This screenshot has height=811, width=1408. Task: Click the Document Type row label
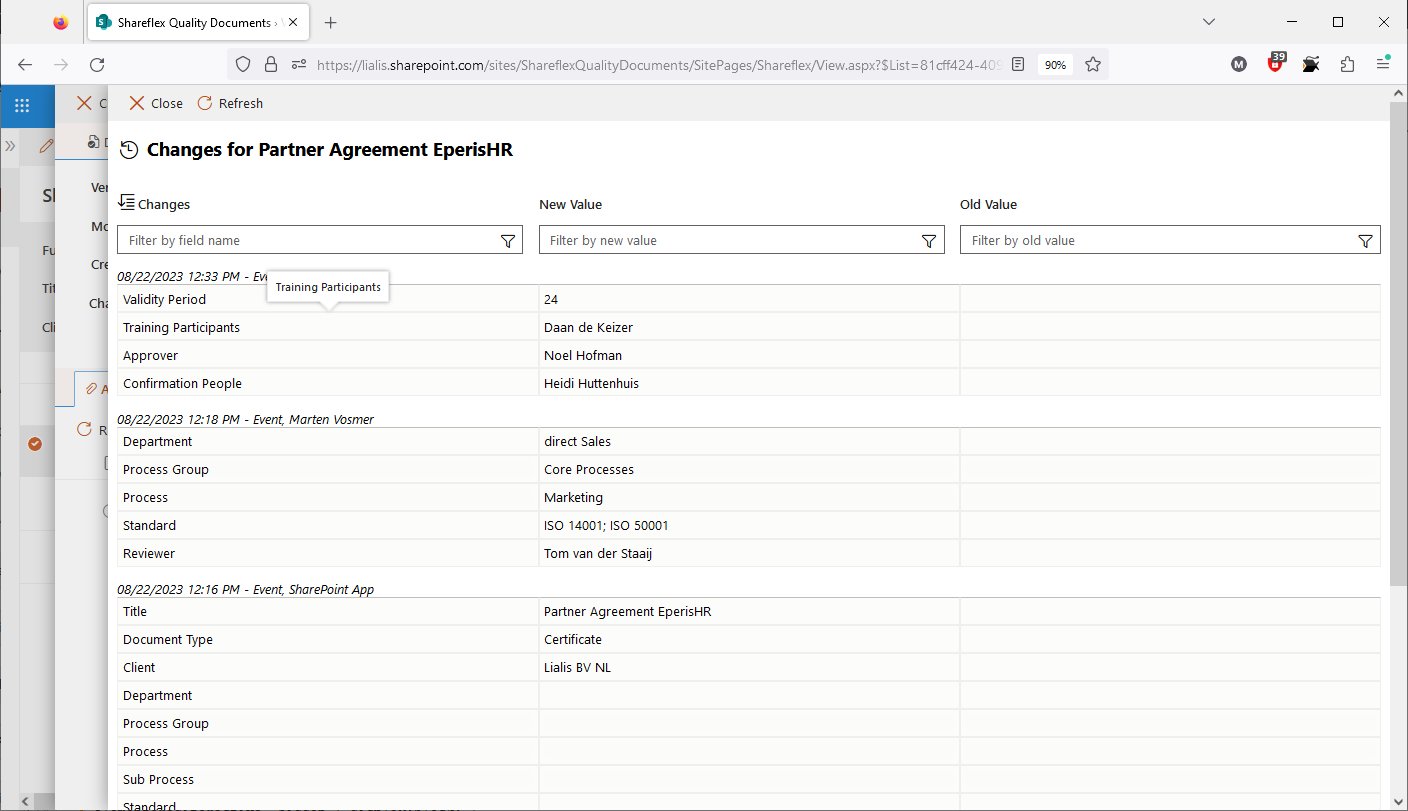click(x=168, y=639)
